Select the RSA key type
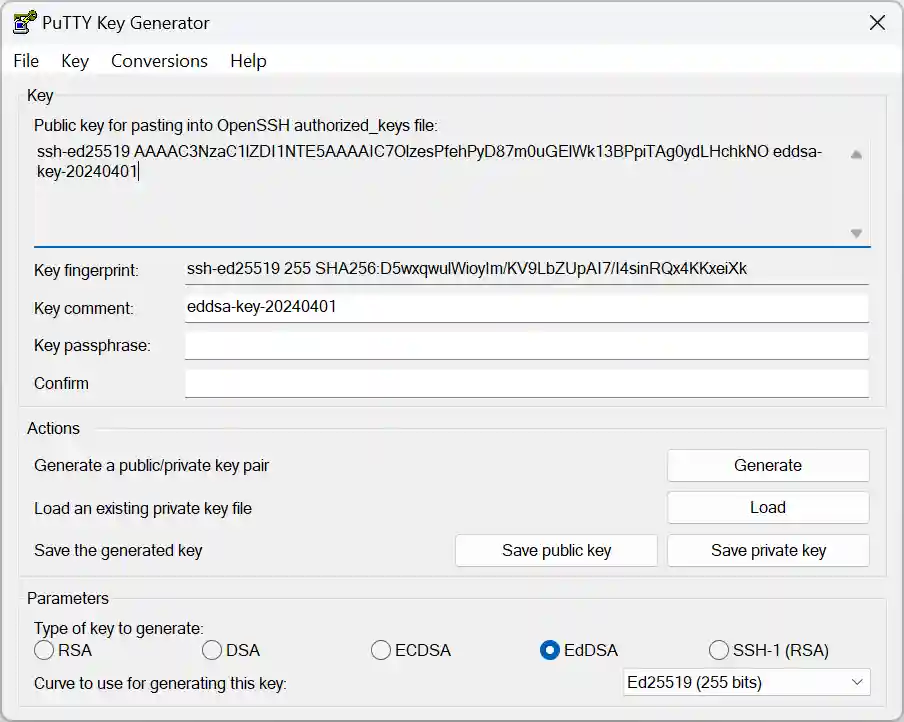This screenshot has width=904, height=722. [x=44, y=649]
